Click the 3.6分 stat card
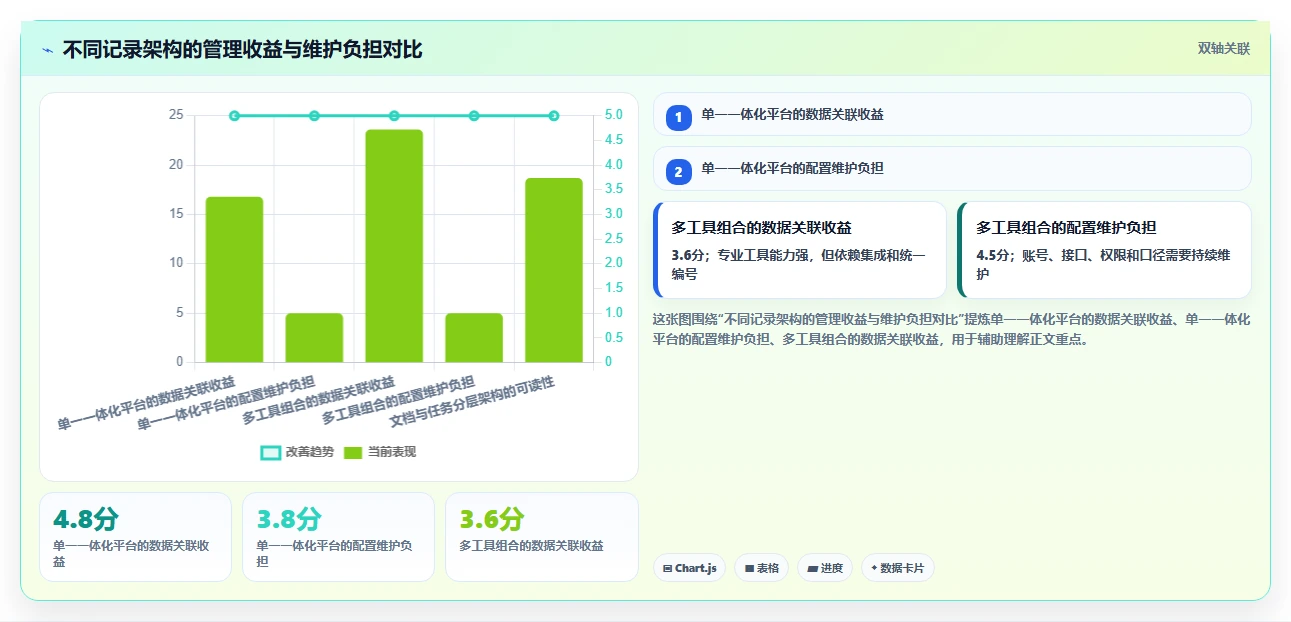The width and height of the screenshot is (1291, 622). [x=541, y=537]
